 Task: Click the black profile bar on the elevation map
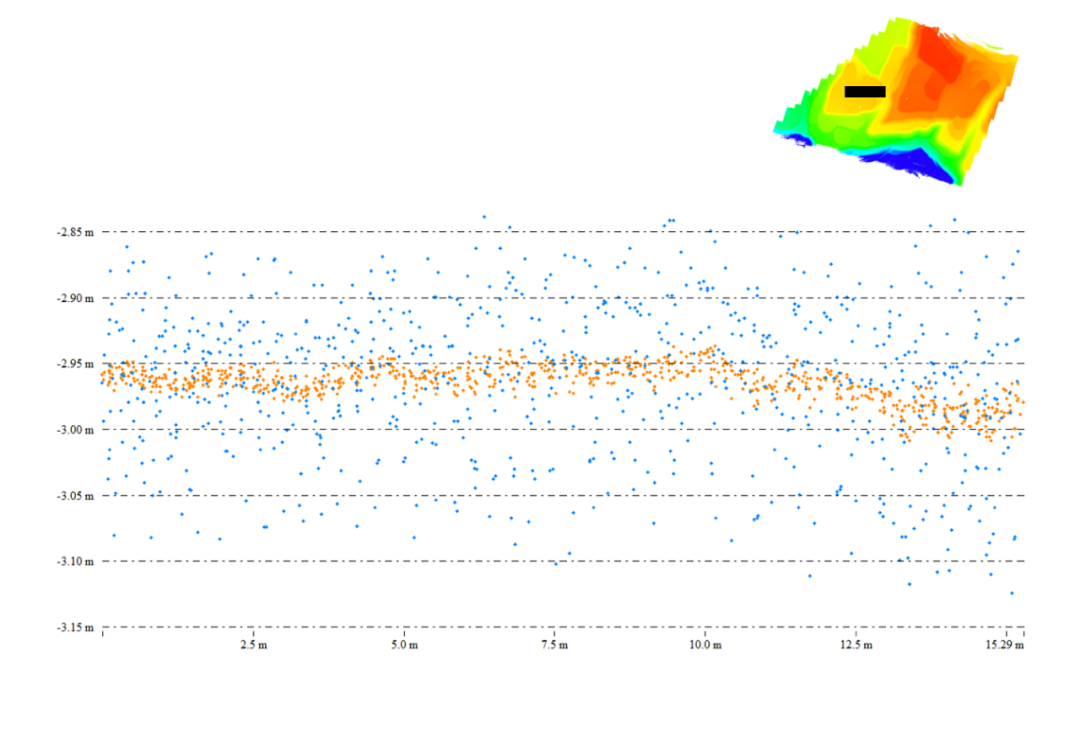(865, 92)
